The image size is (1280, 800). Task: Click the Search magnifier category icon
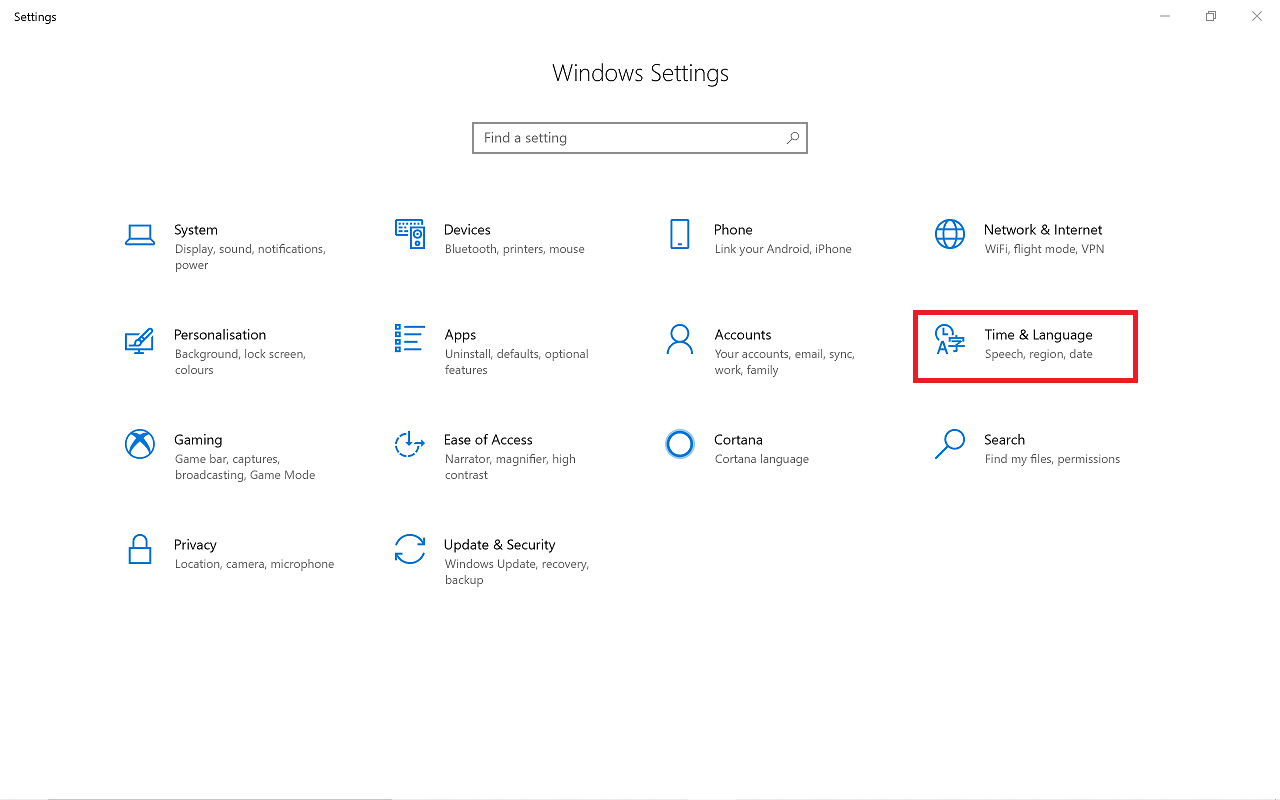pos(950,444)
